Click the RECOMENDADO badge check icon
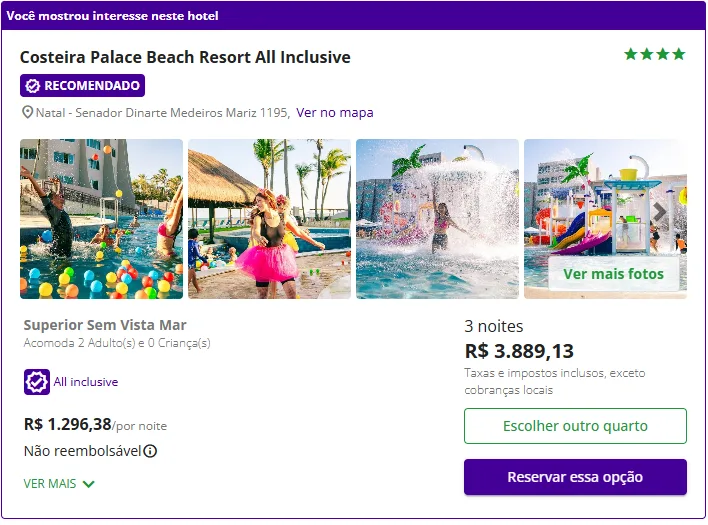708x525 pixels. tap(33, 86)
